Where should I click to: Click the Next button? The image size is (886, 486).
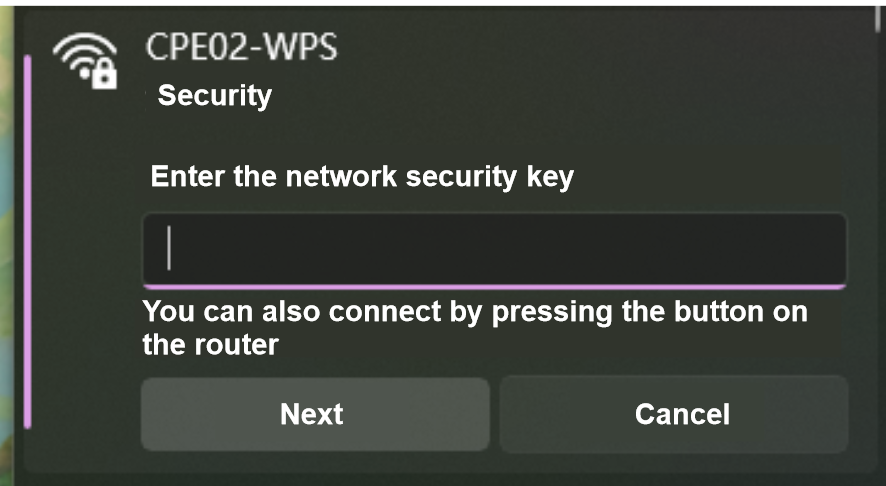pos(314,414)
